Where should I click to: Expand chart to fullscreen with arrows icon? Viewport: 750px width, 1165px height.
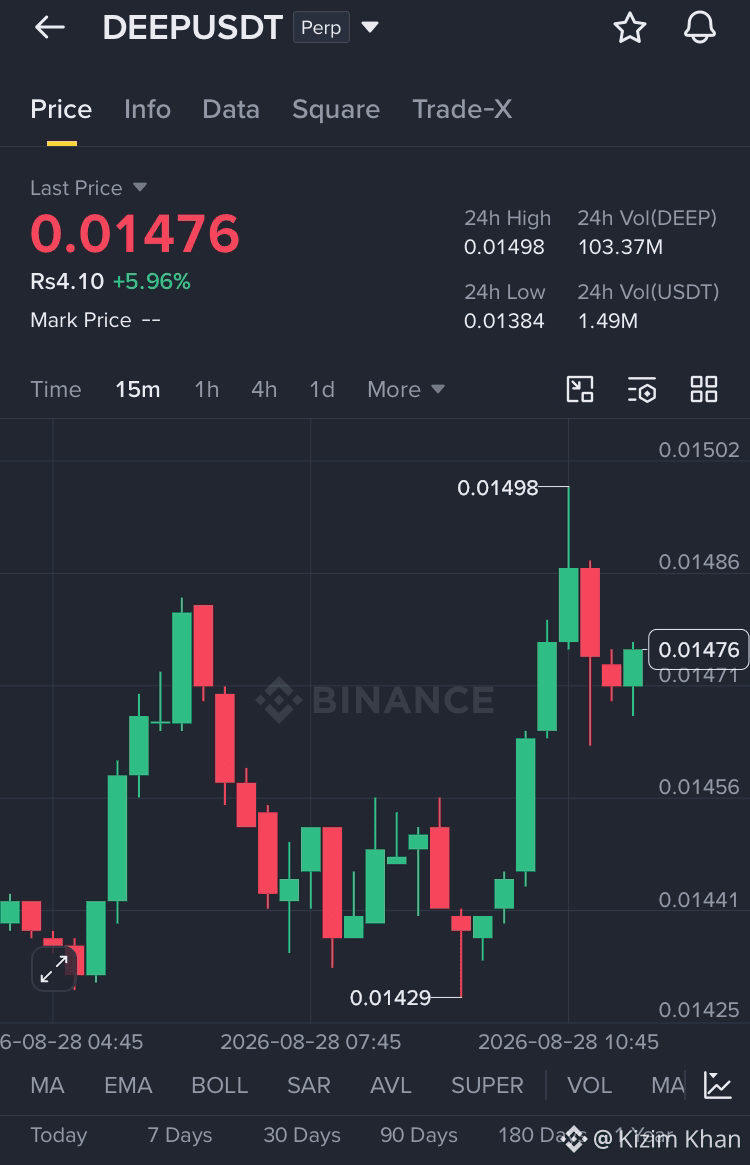pyautogui.click(x=54, y=969)
